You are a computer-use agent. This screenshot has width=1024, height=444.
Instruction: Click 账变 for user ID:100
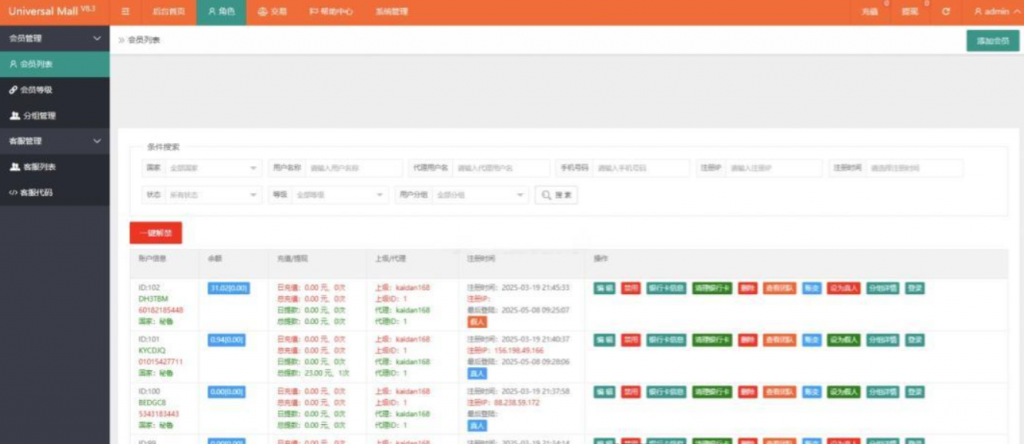[811, 392]
